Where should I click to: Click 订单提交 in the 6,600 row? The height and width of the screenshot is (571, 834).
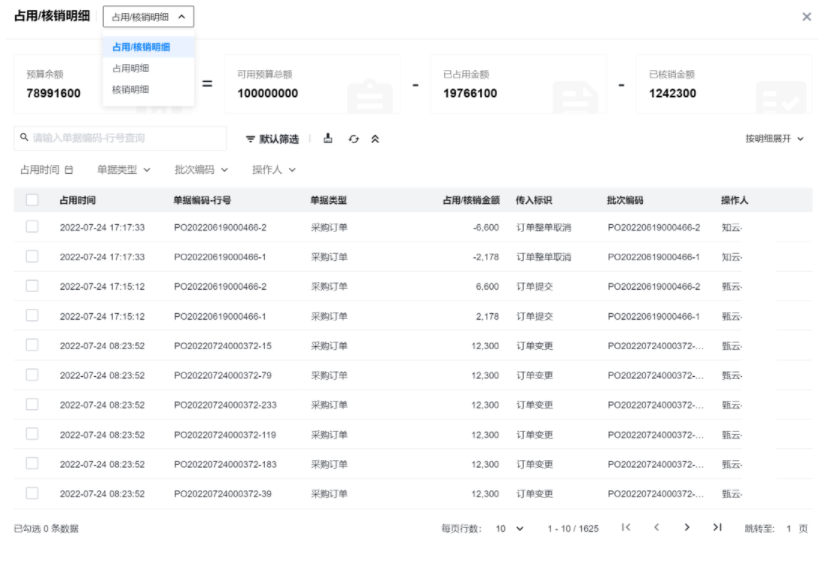click(x=535, y=287)
